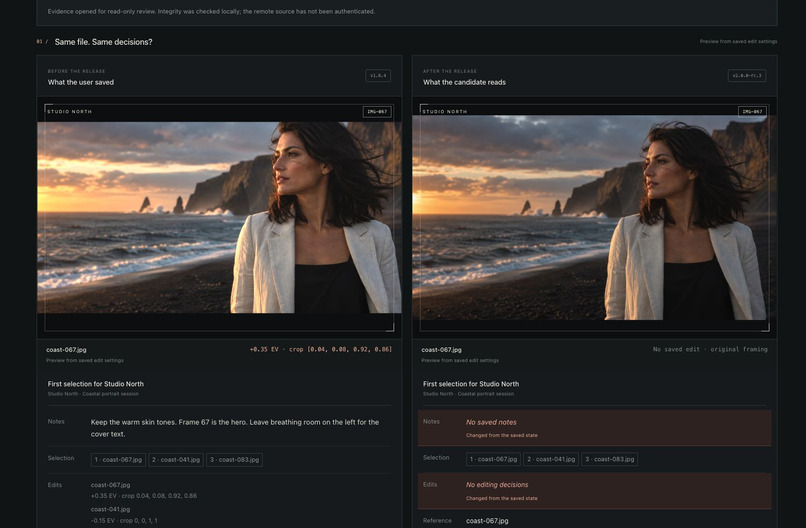Open the saved-edit coastal portrait preview
Image resolution: width=806 pixels, height=528 pixels.
(x=219, y=217)
